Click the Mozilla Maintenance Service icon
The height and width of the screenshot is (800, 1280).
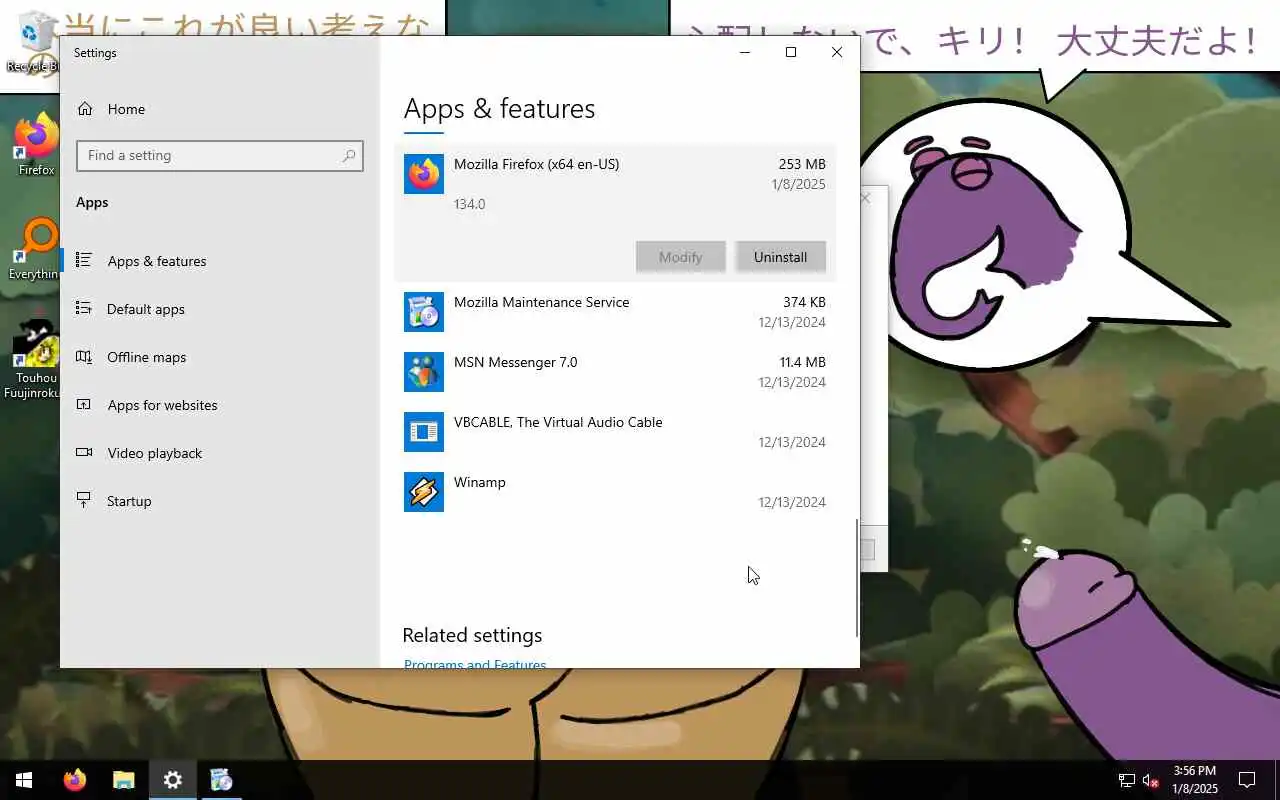(x=424, y=312)
